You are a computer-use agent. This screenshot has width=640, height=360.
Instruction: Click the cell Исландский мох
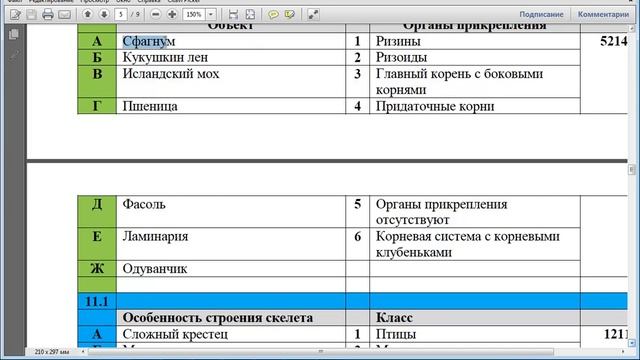click(171, 74)
